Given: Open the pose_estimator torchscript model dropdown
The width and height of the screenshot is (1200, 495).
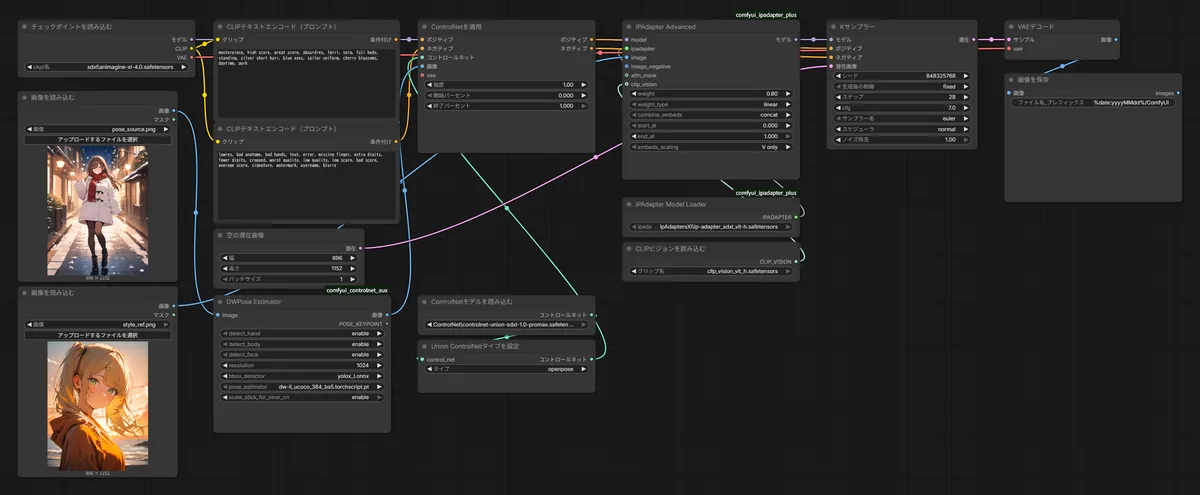Looking at the screenshot, I should pos(302,386).
